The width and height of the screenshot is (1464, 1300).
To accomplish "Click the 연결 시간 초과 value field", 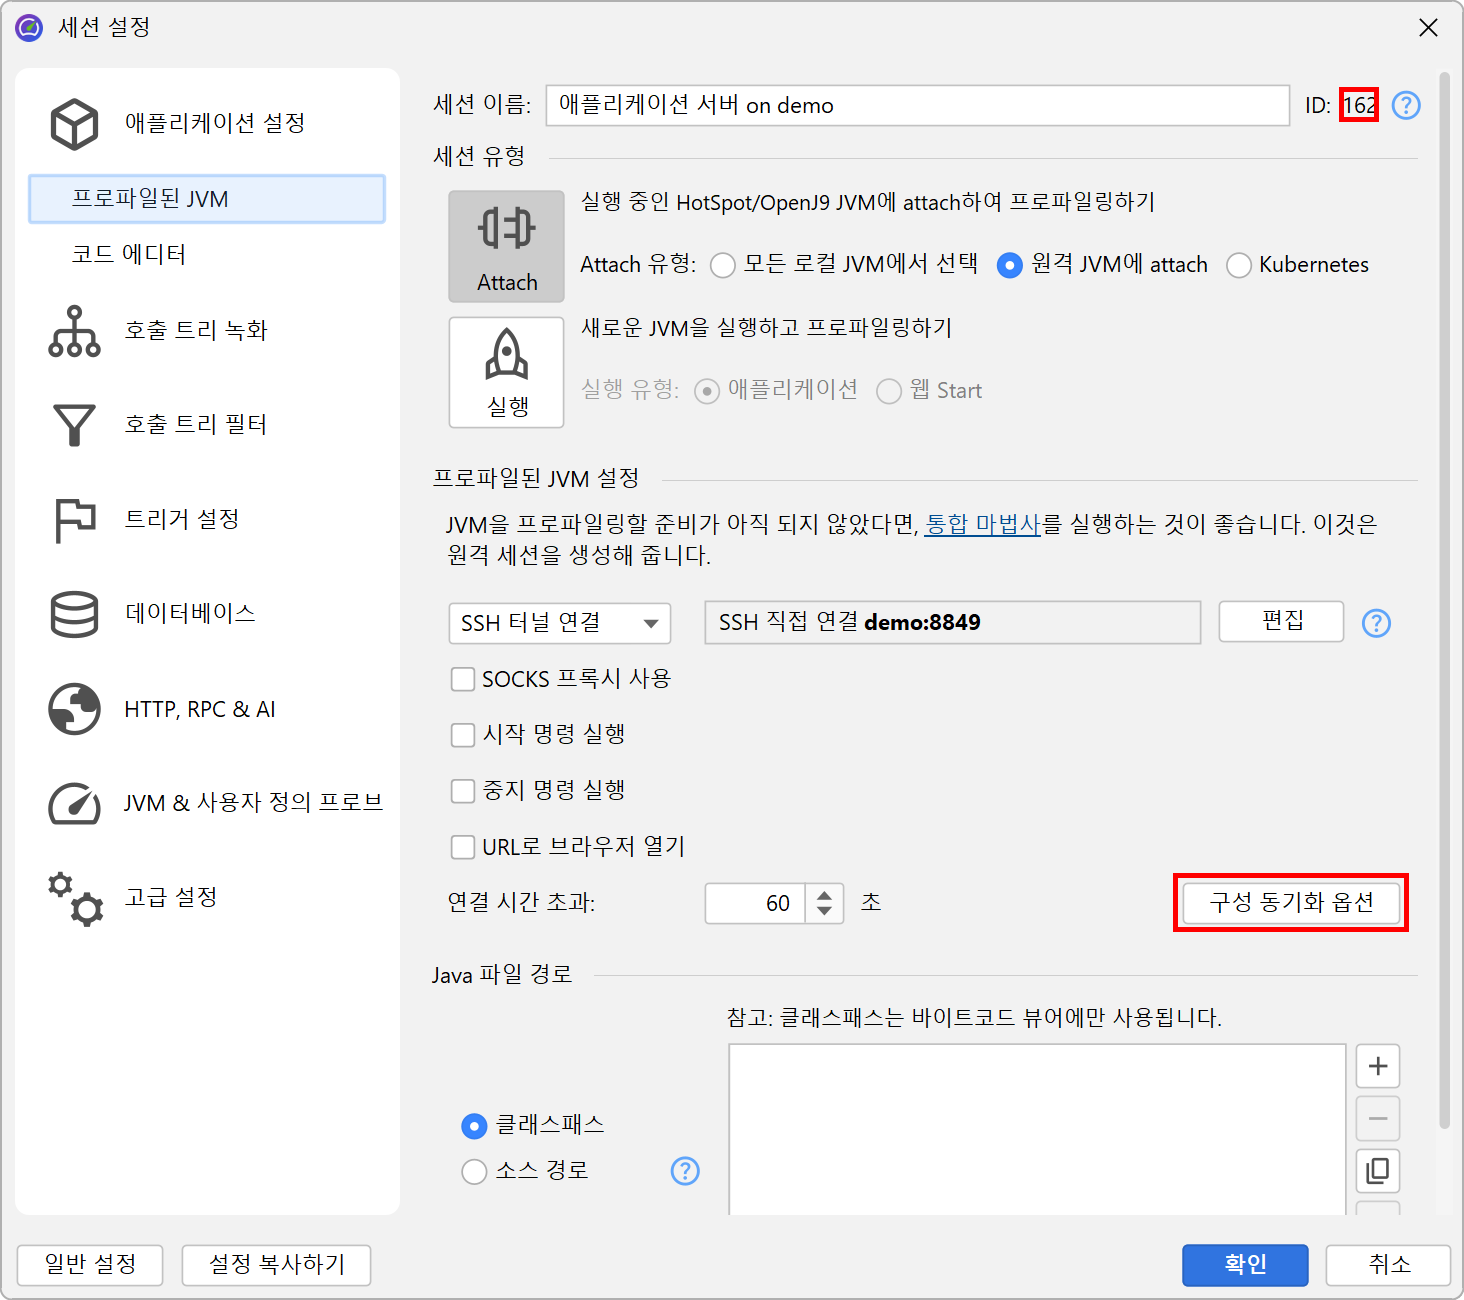I will [755, 904].
